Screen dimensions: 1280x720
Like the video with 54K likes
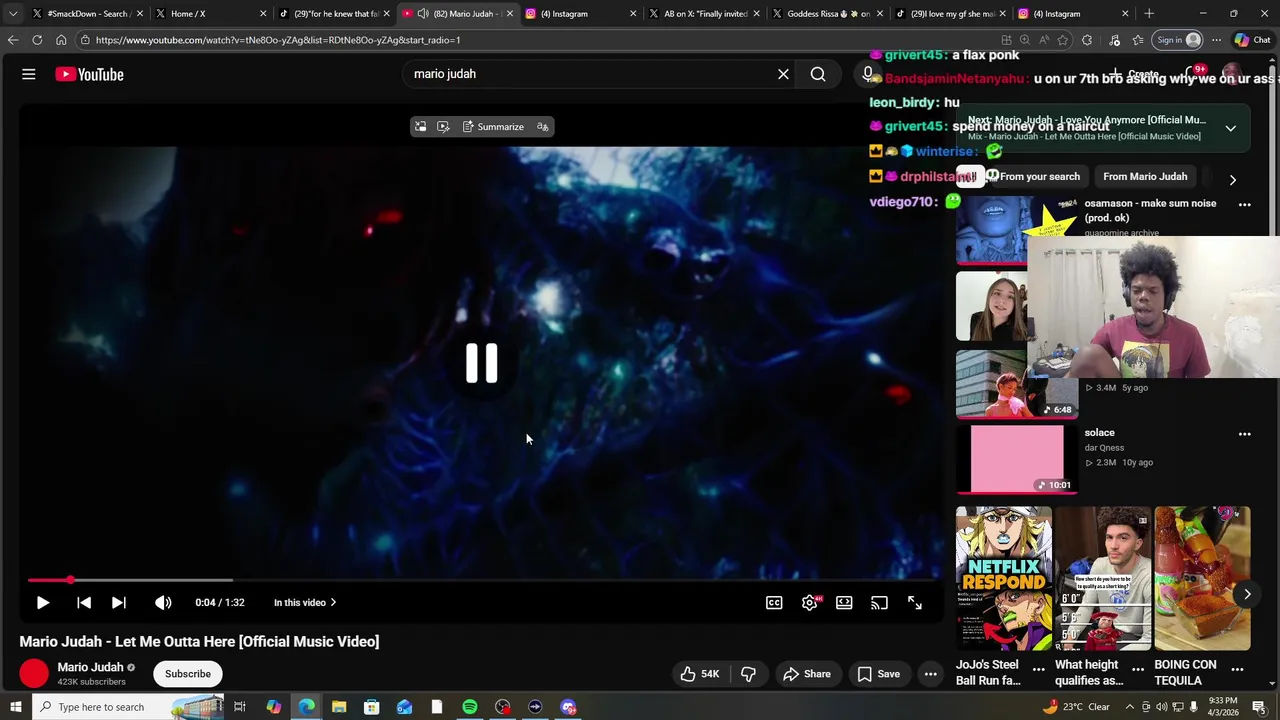coord(699,674)
